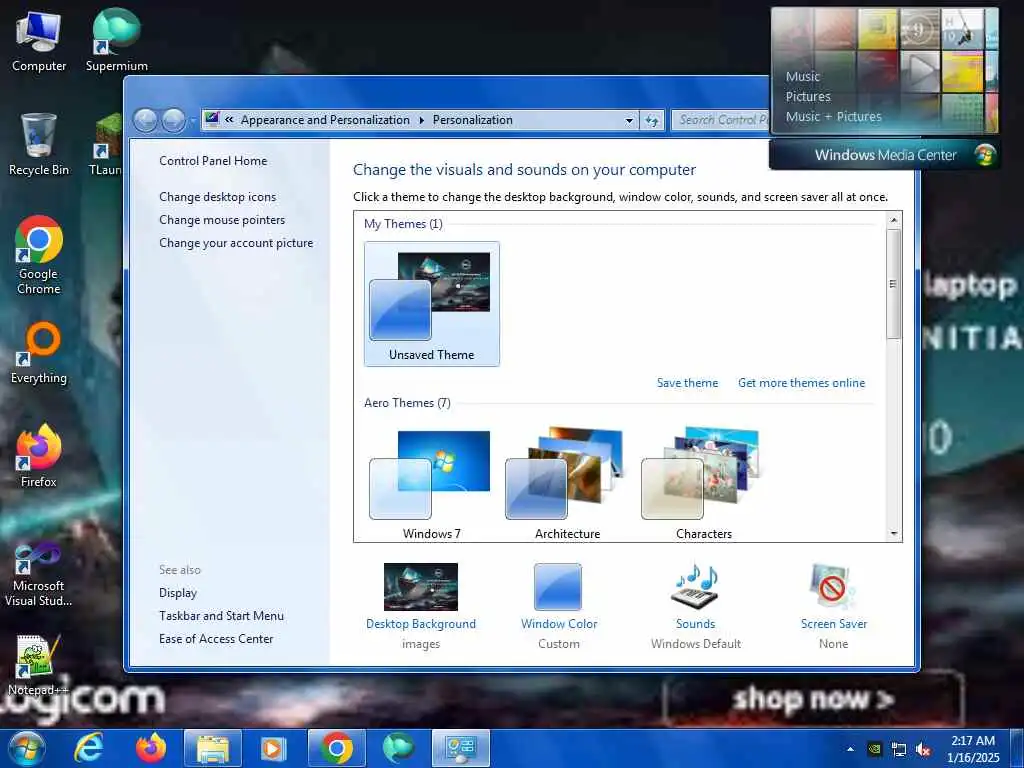
Task: Choose Music in Media Center gadget
Action: pos(803,76)
